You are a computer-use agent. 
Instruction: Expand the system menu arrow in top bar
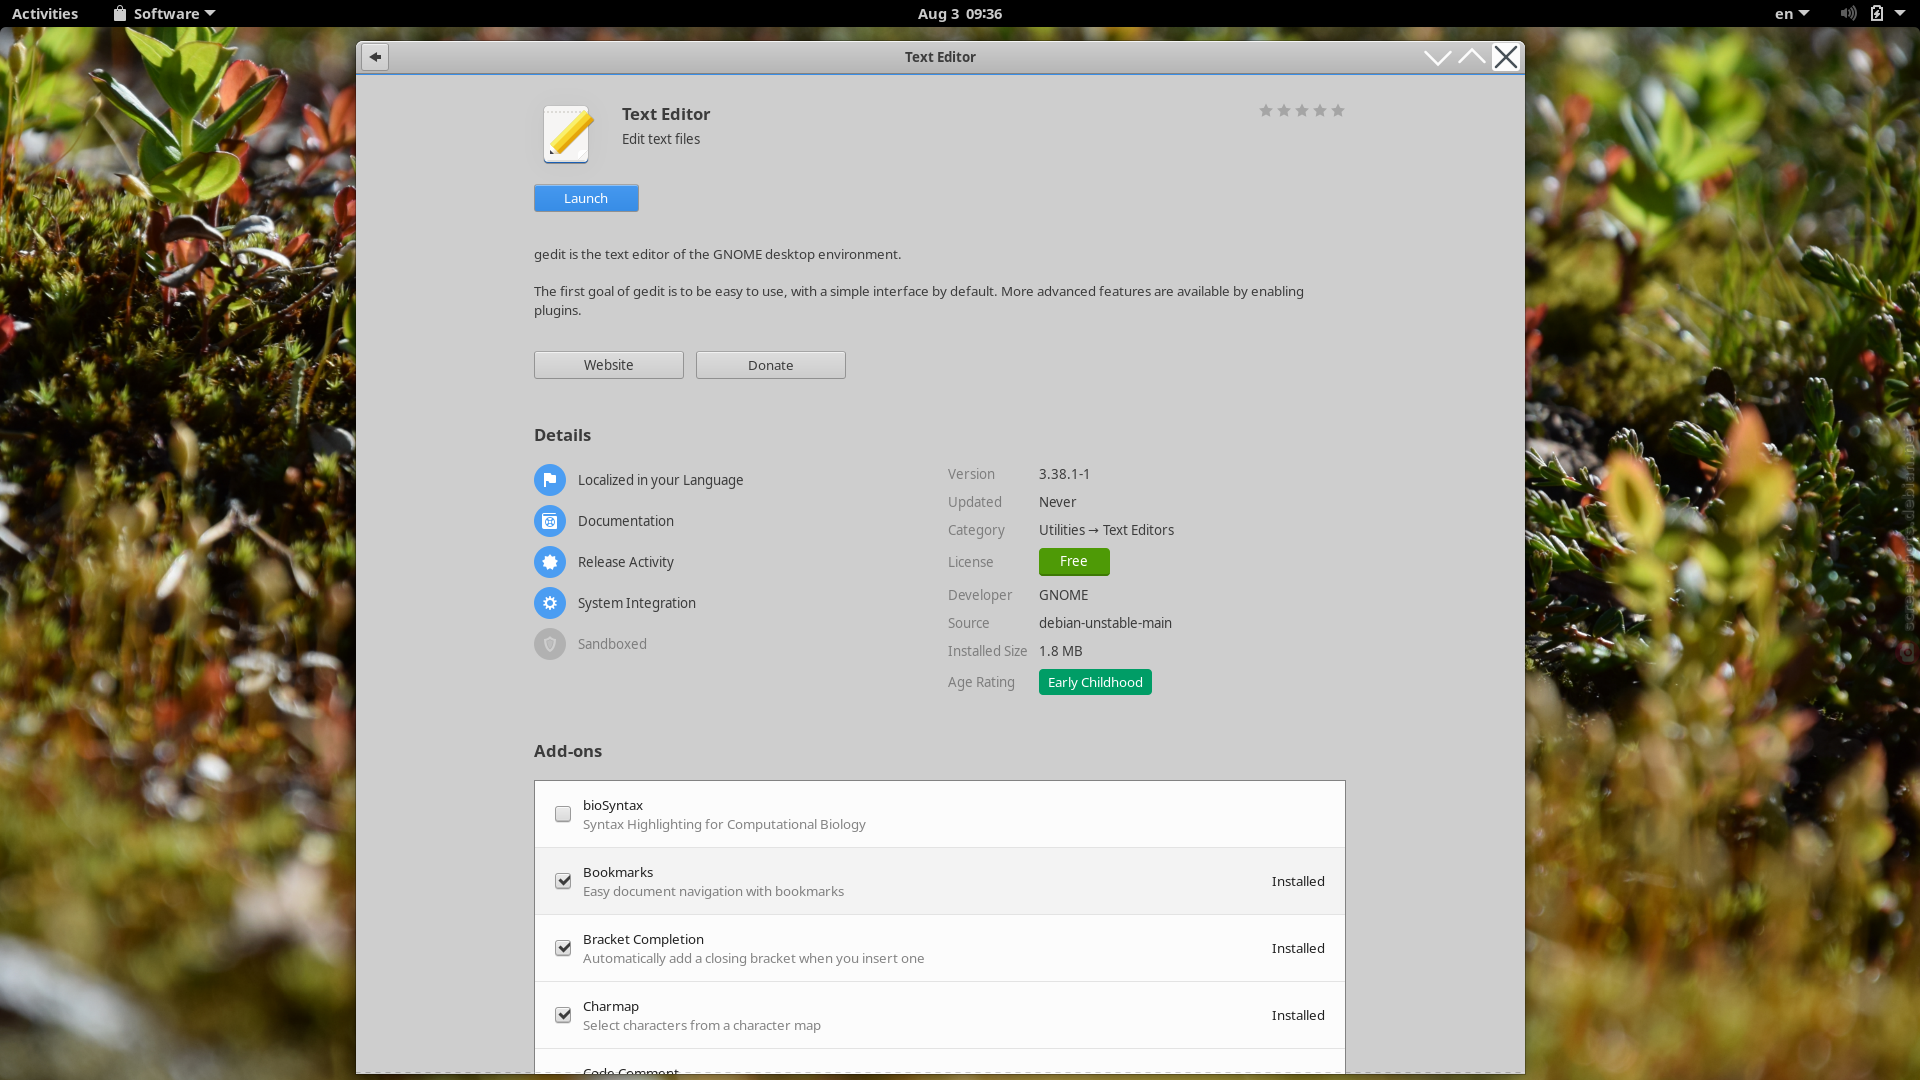click(x=1900, y=13)
